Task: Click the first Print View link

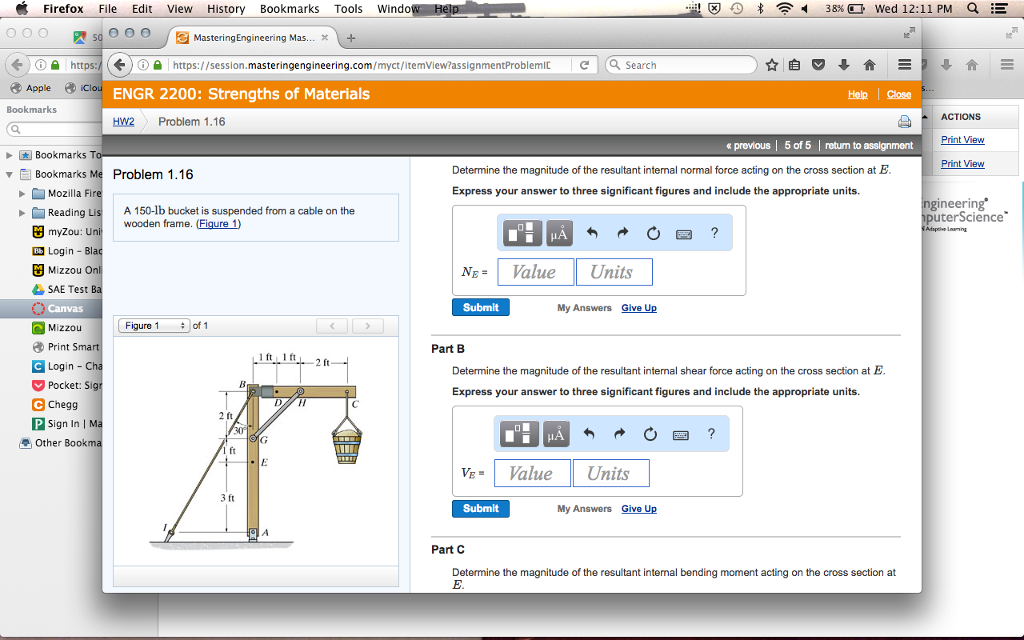Action: pos(962,140)
